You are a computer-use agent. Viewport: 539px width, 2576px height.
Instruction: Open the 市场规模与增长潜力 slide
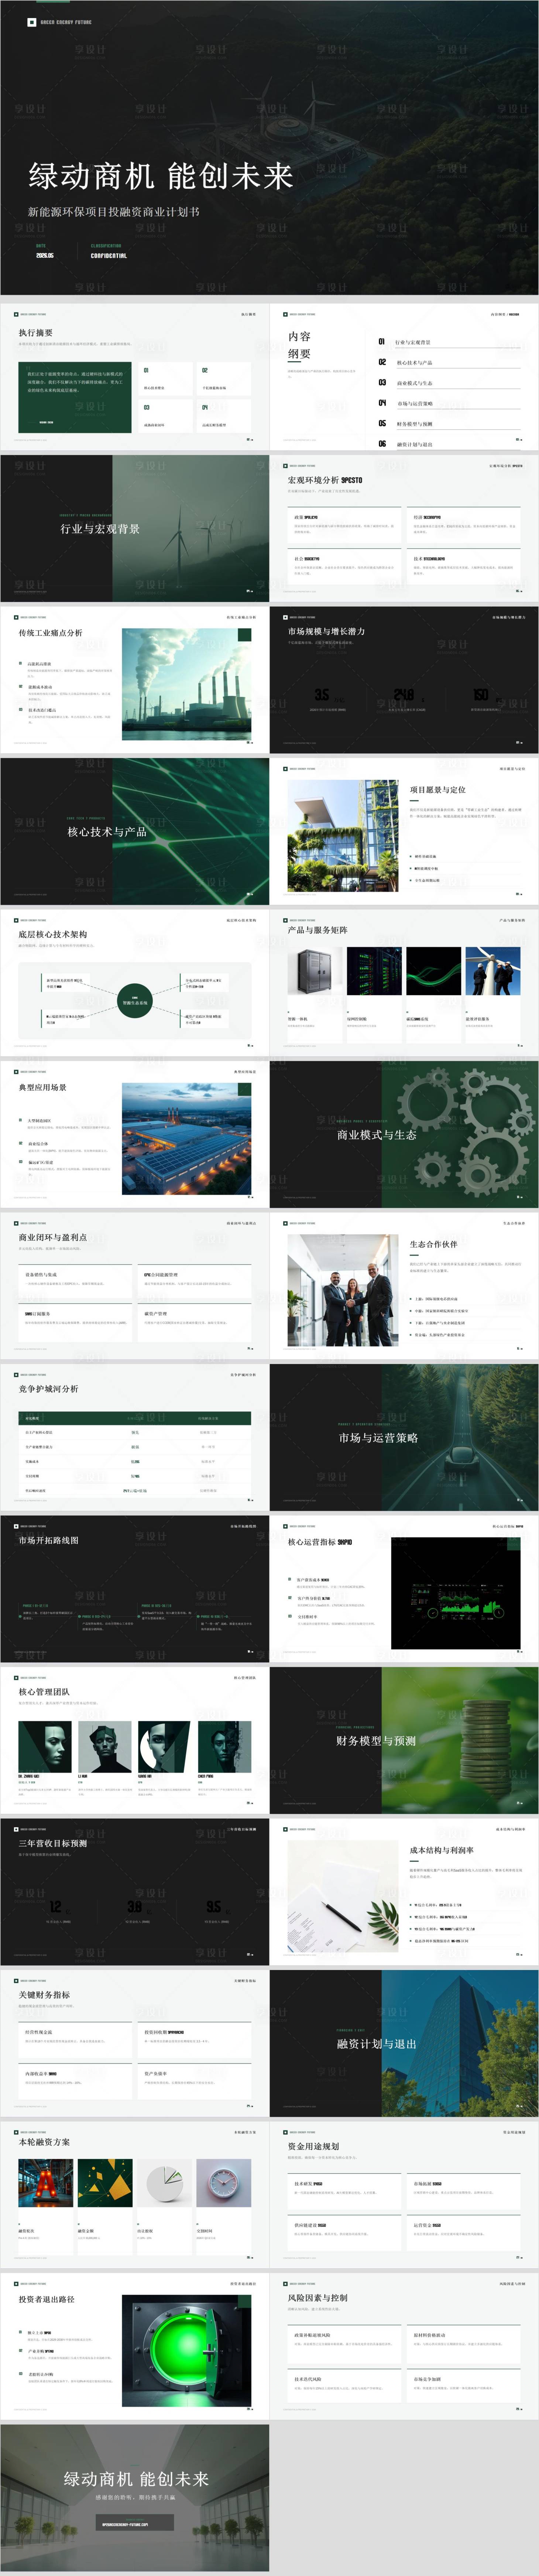tap(404, 680)
